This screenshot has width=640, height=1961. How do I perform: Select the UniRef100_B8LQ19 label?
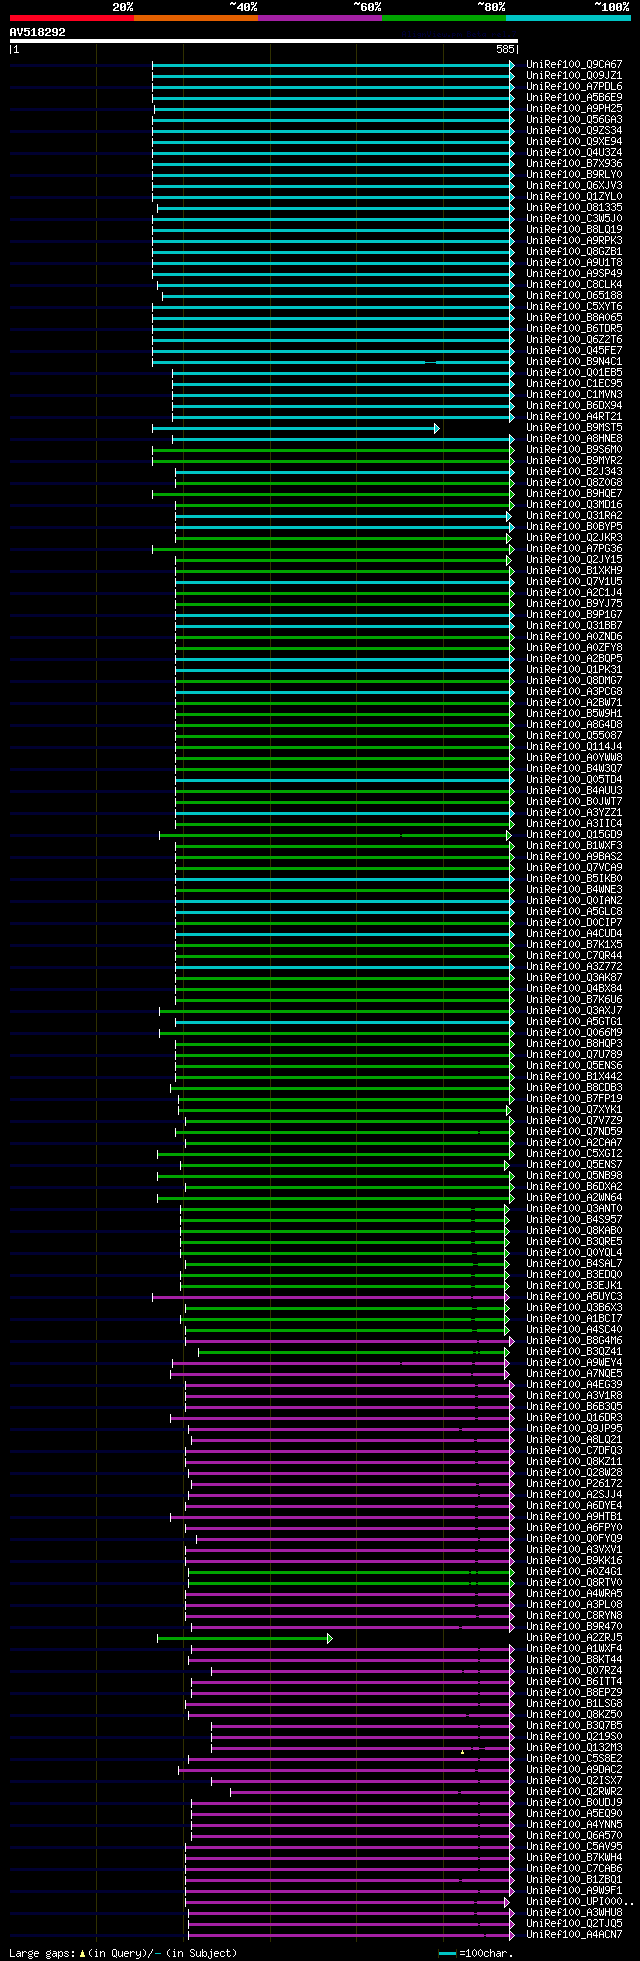tap(574, 230)
